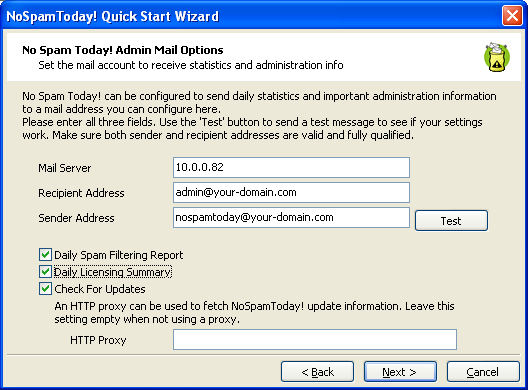Click the 'Set the mail account' subtitle

point(191,65)
